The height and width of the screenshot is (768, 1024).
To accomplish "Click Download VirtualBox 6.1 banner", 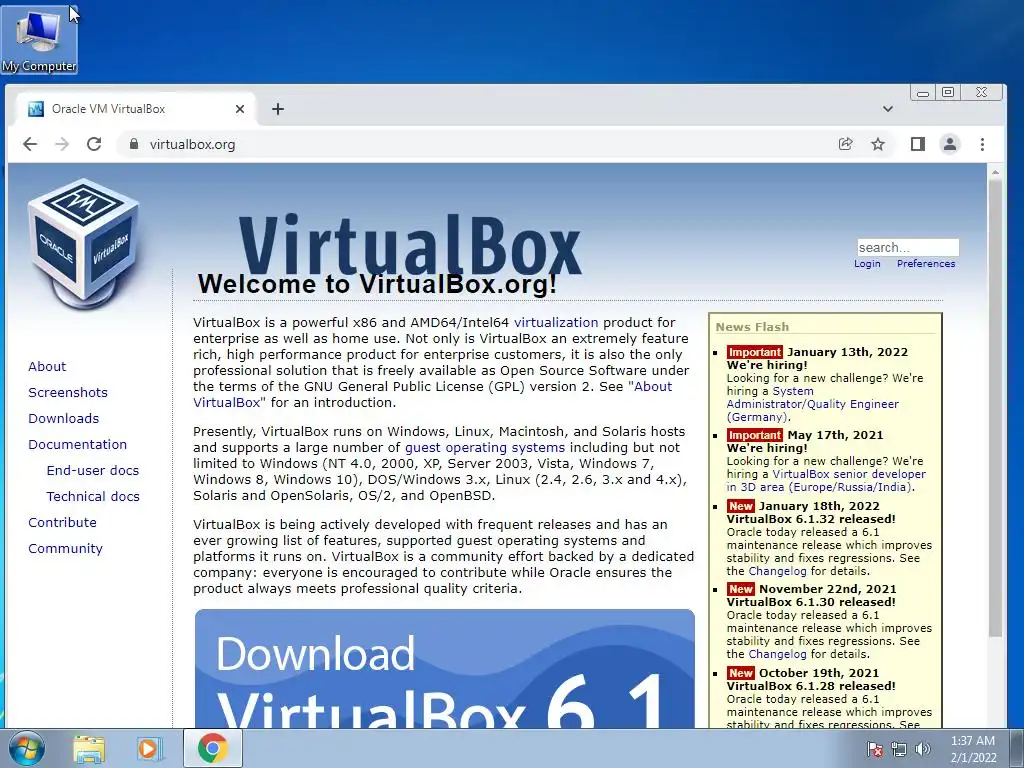I will click(x=445, y=669).
